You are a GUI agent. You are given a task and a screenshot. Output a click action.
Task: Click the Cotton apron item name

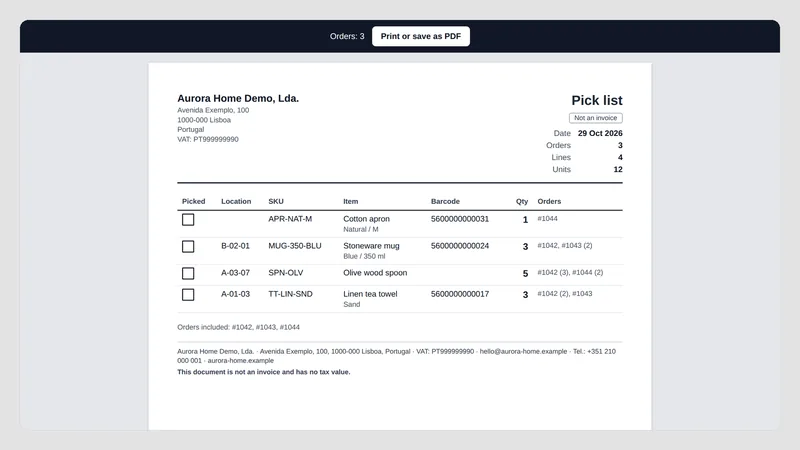[x=366, y=219]
